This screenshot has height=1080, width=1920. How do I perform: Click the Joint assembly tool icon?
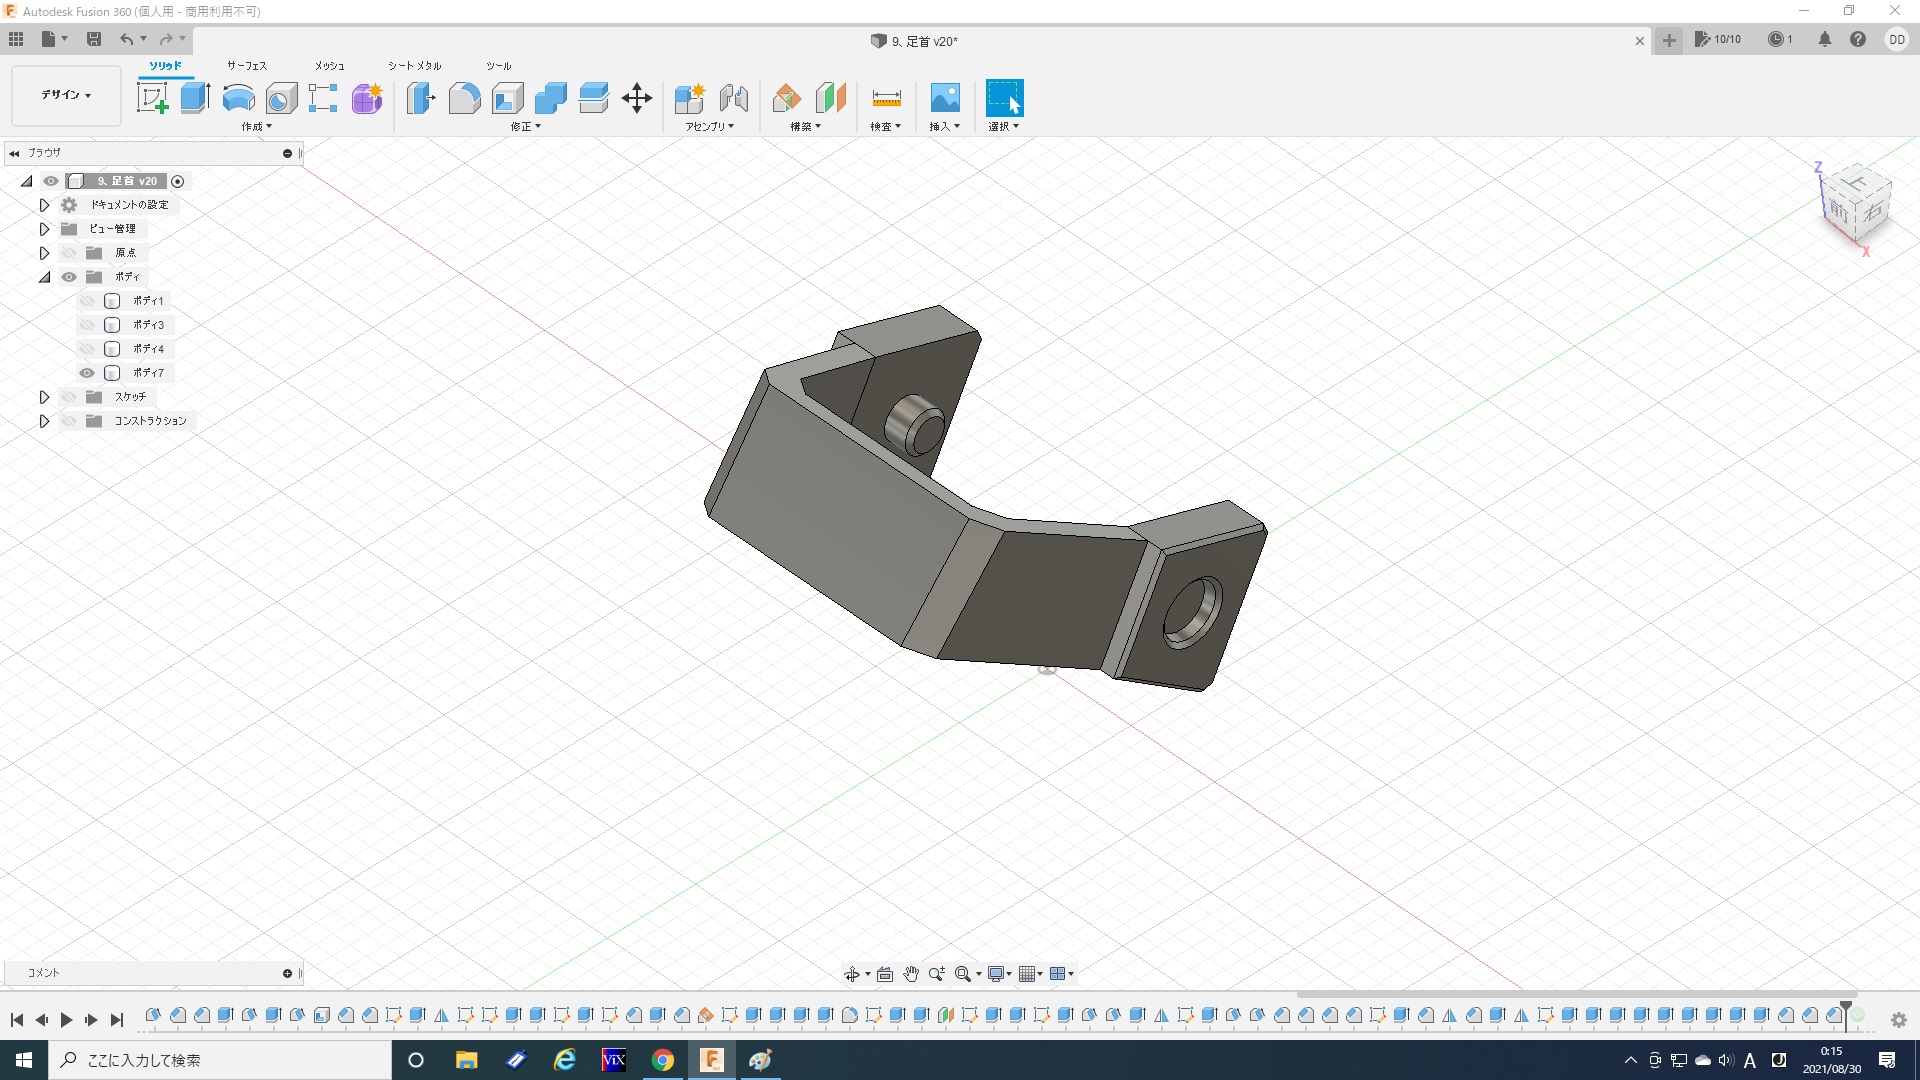coord(734,98)
